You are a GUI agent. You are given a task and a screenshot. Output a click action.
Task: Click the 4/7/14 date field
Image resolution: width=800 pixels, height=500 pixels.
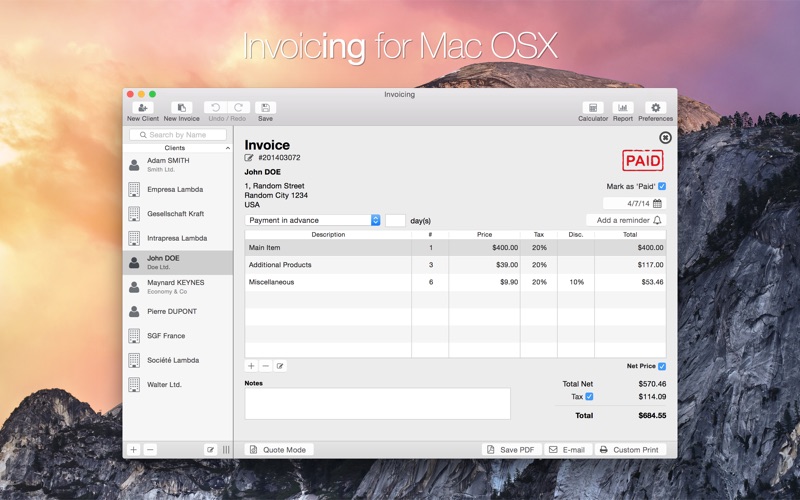(x=634, y=204)
